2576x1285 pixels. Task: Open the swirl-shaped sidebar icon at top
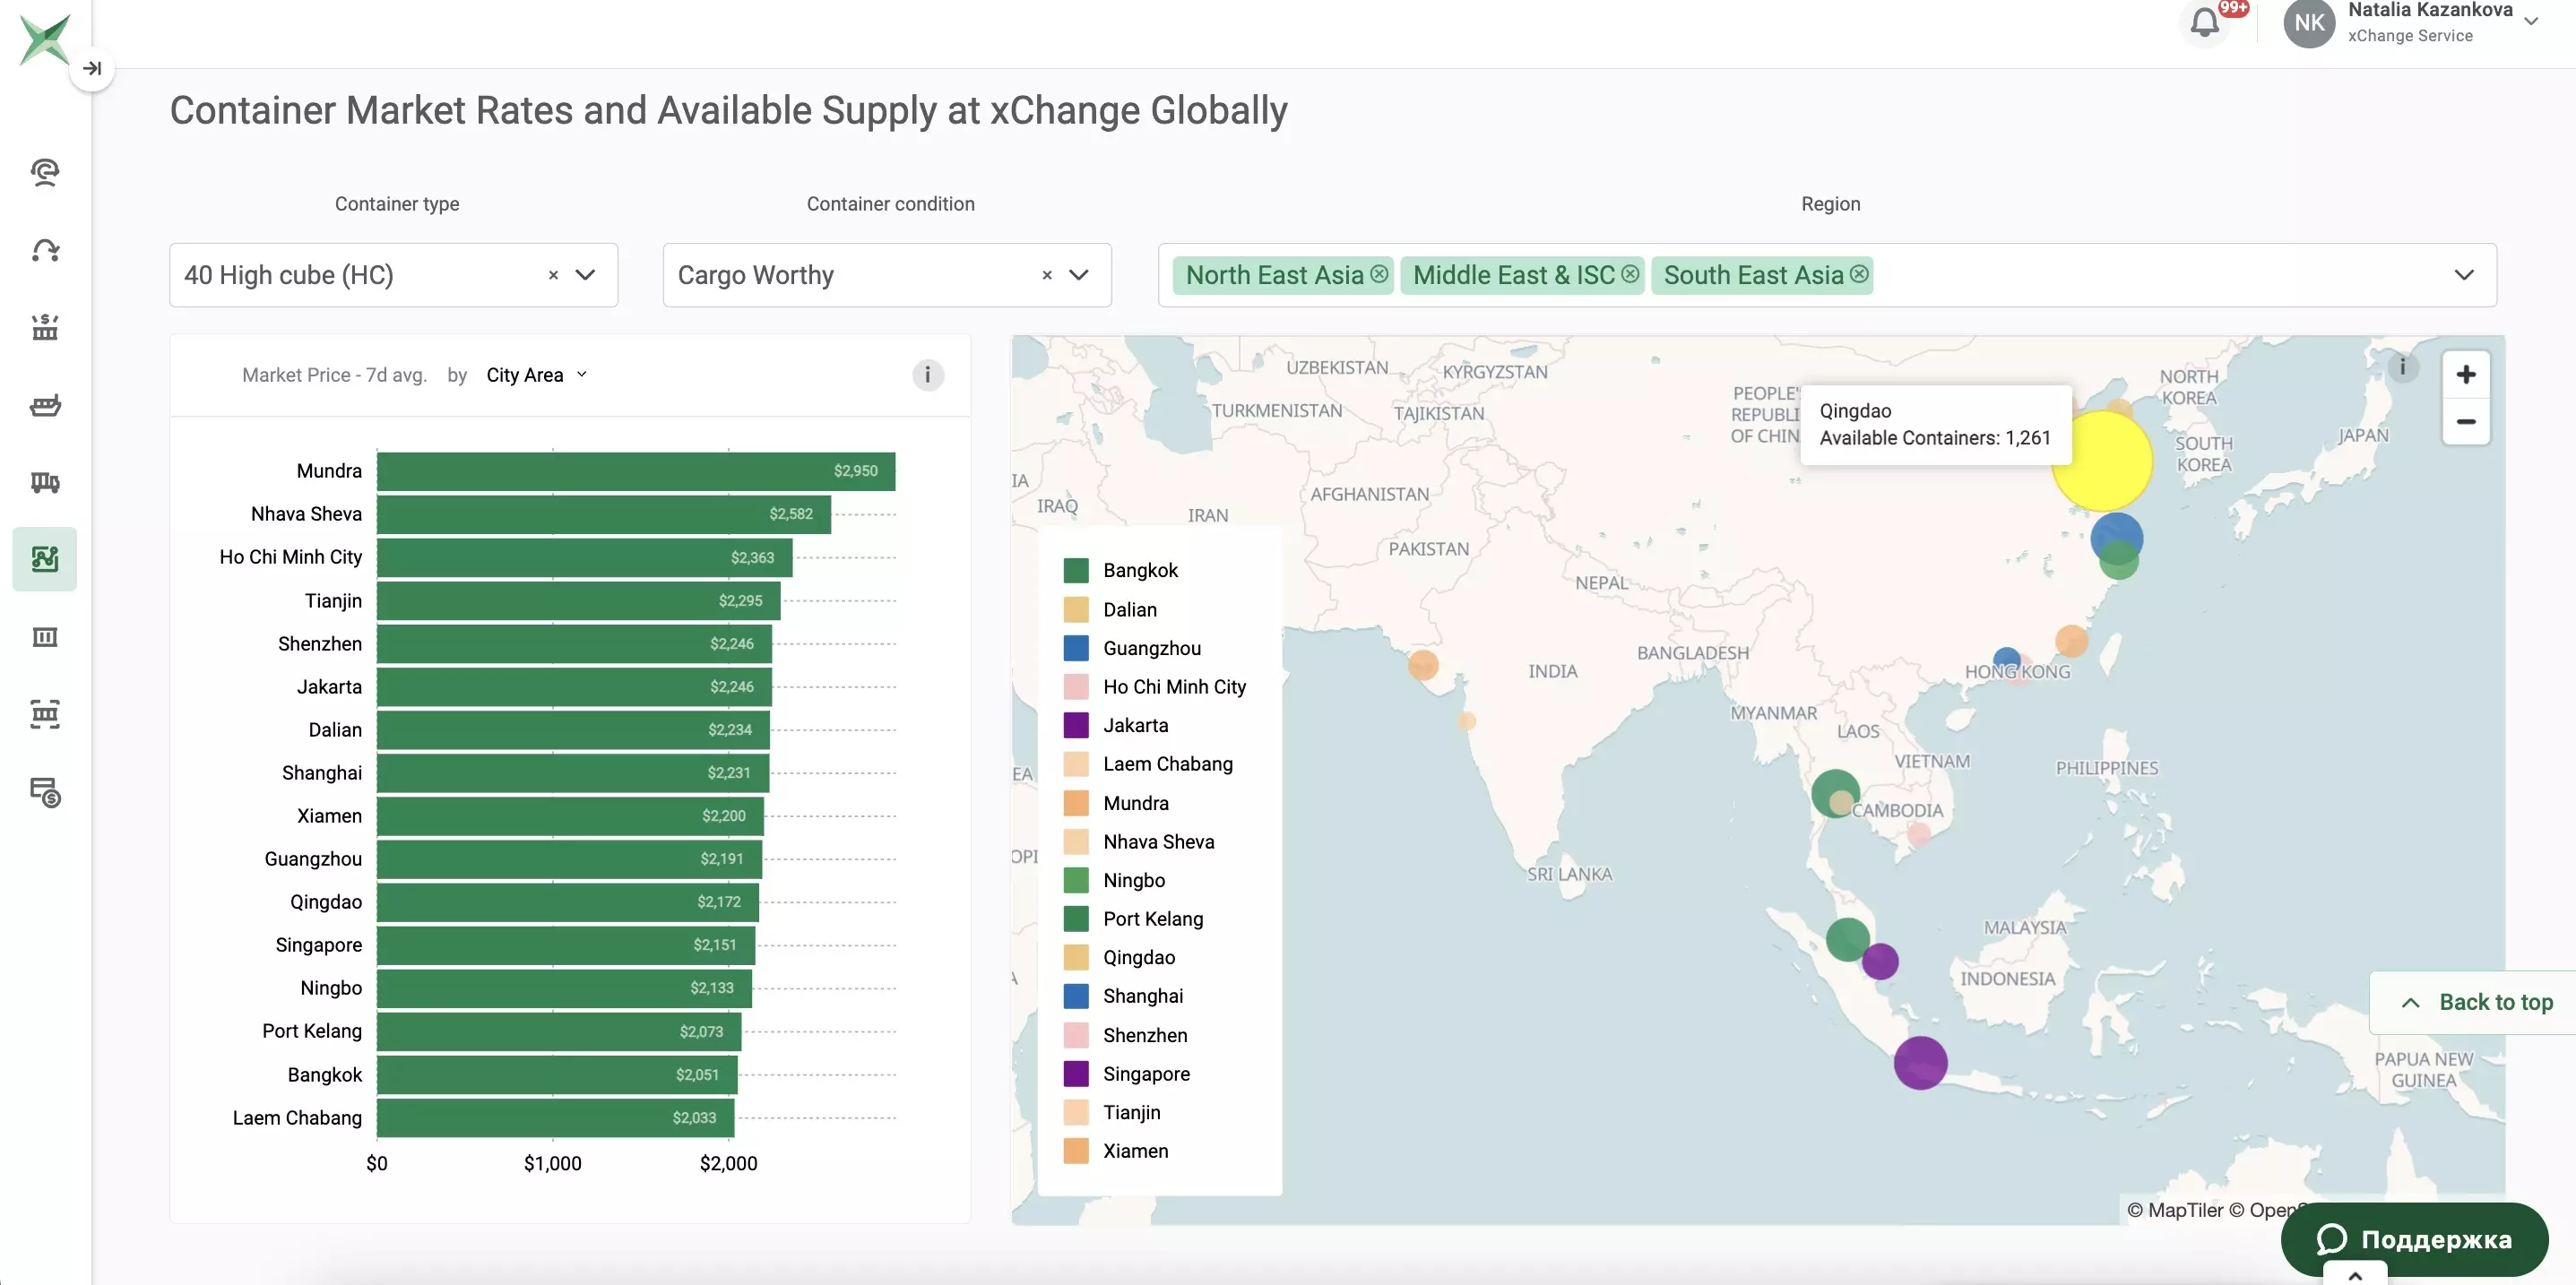tap(45, 172)
